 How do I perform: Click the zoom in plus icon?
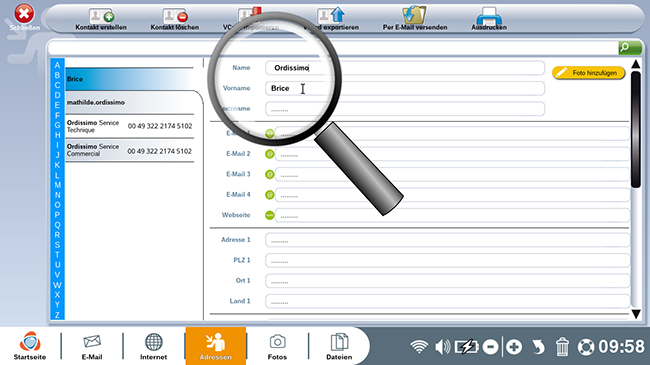point(514,347)
